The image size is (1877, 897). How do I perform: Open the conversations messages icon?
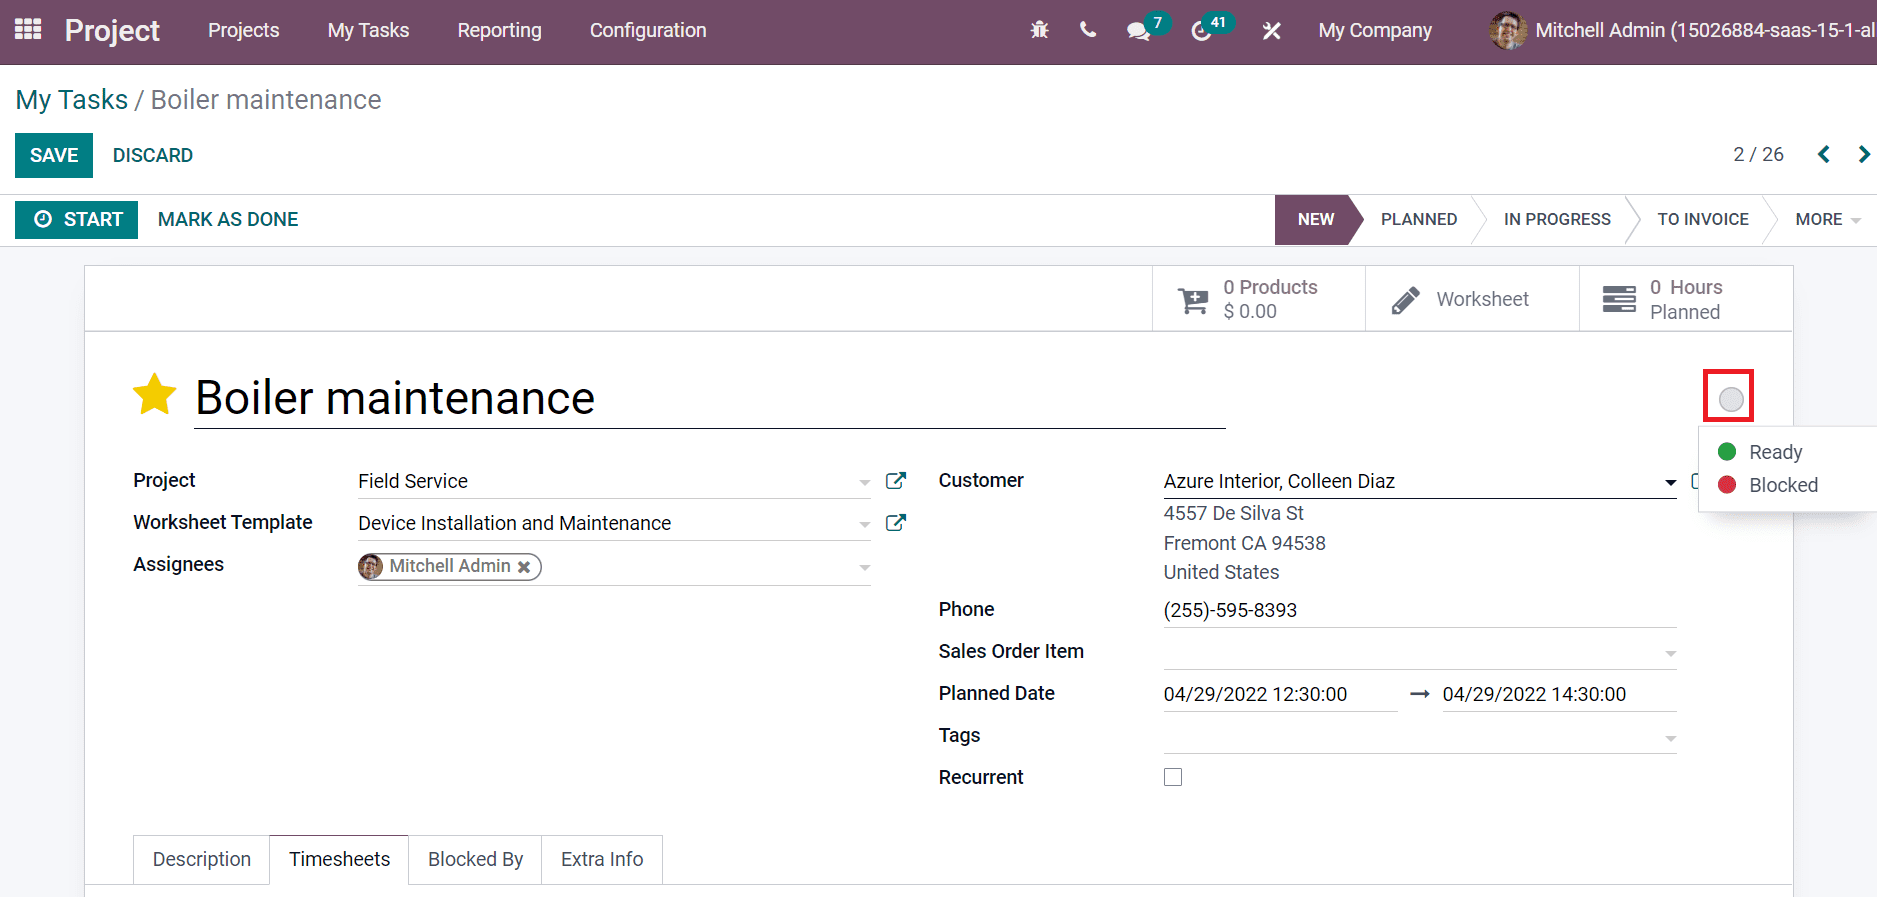click(x=1138, y=31)
